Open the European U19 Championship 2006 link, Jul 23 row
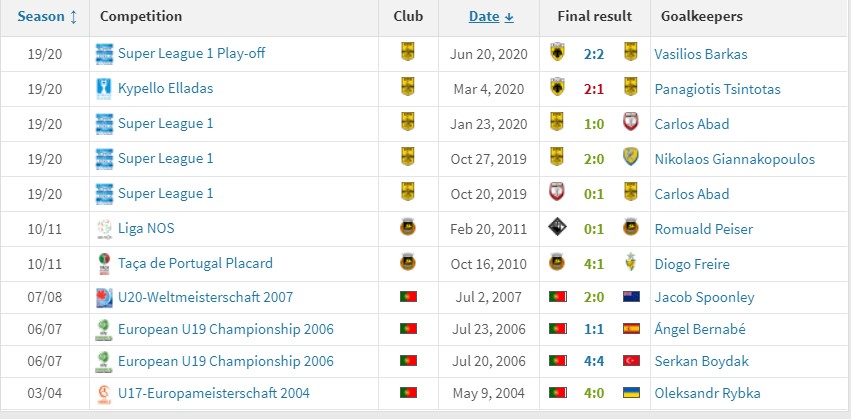851x419 pixels. click(x=226, y=329)
